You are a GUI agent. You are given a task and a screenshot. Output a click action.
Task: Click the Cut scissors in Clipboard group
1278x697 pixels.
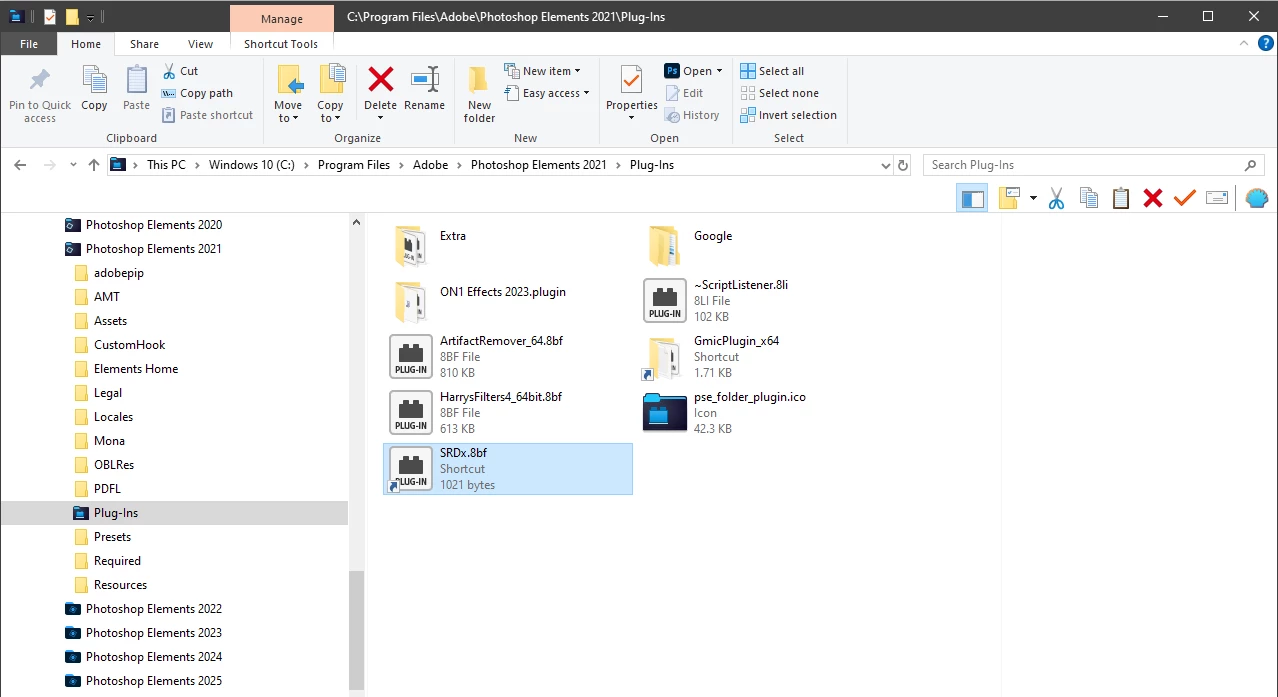[169, 71]
